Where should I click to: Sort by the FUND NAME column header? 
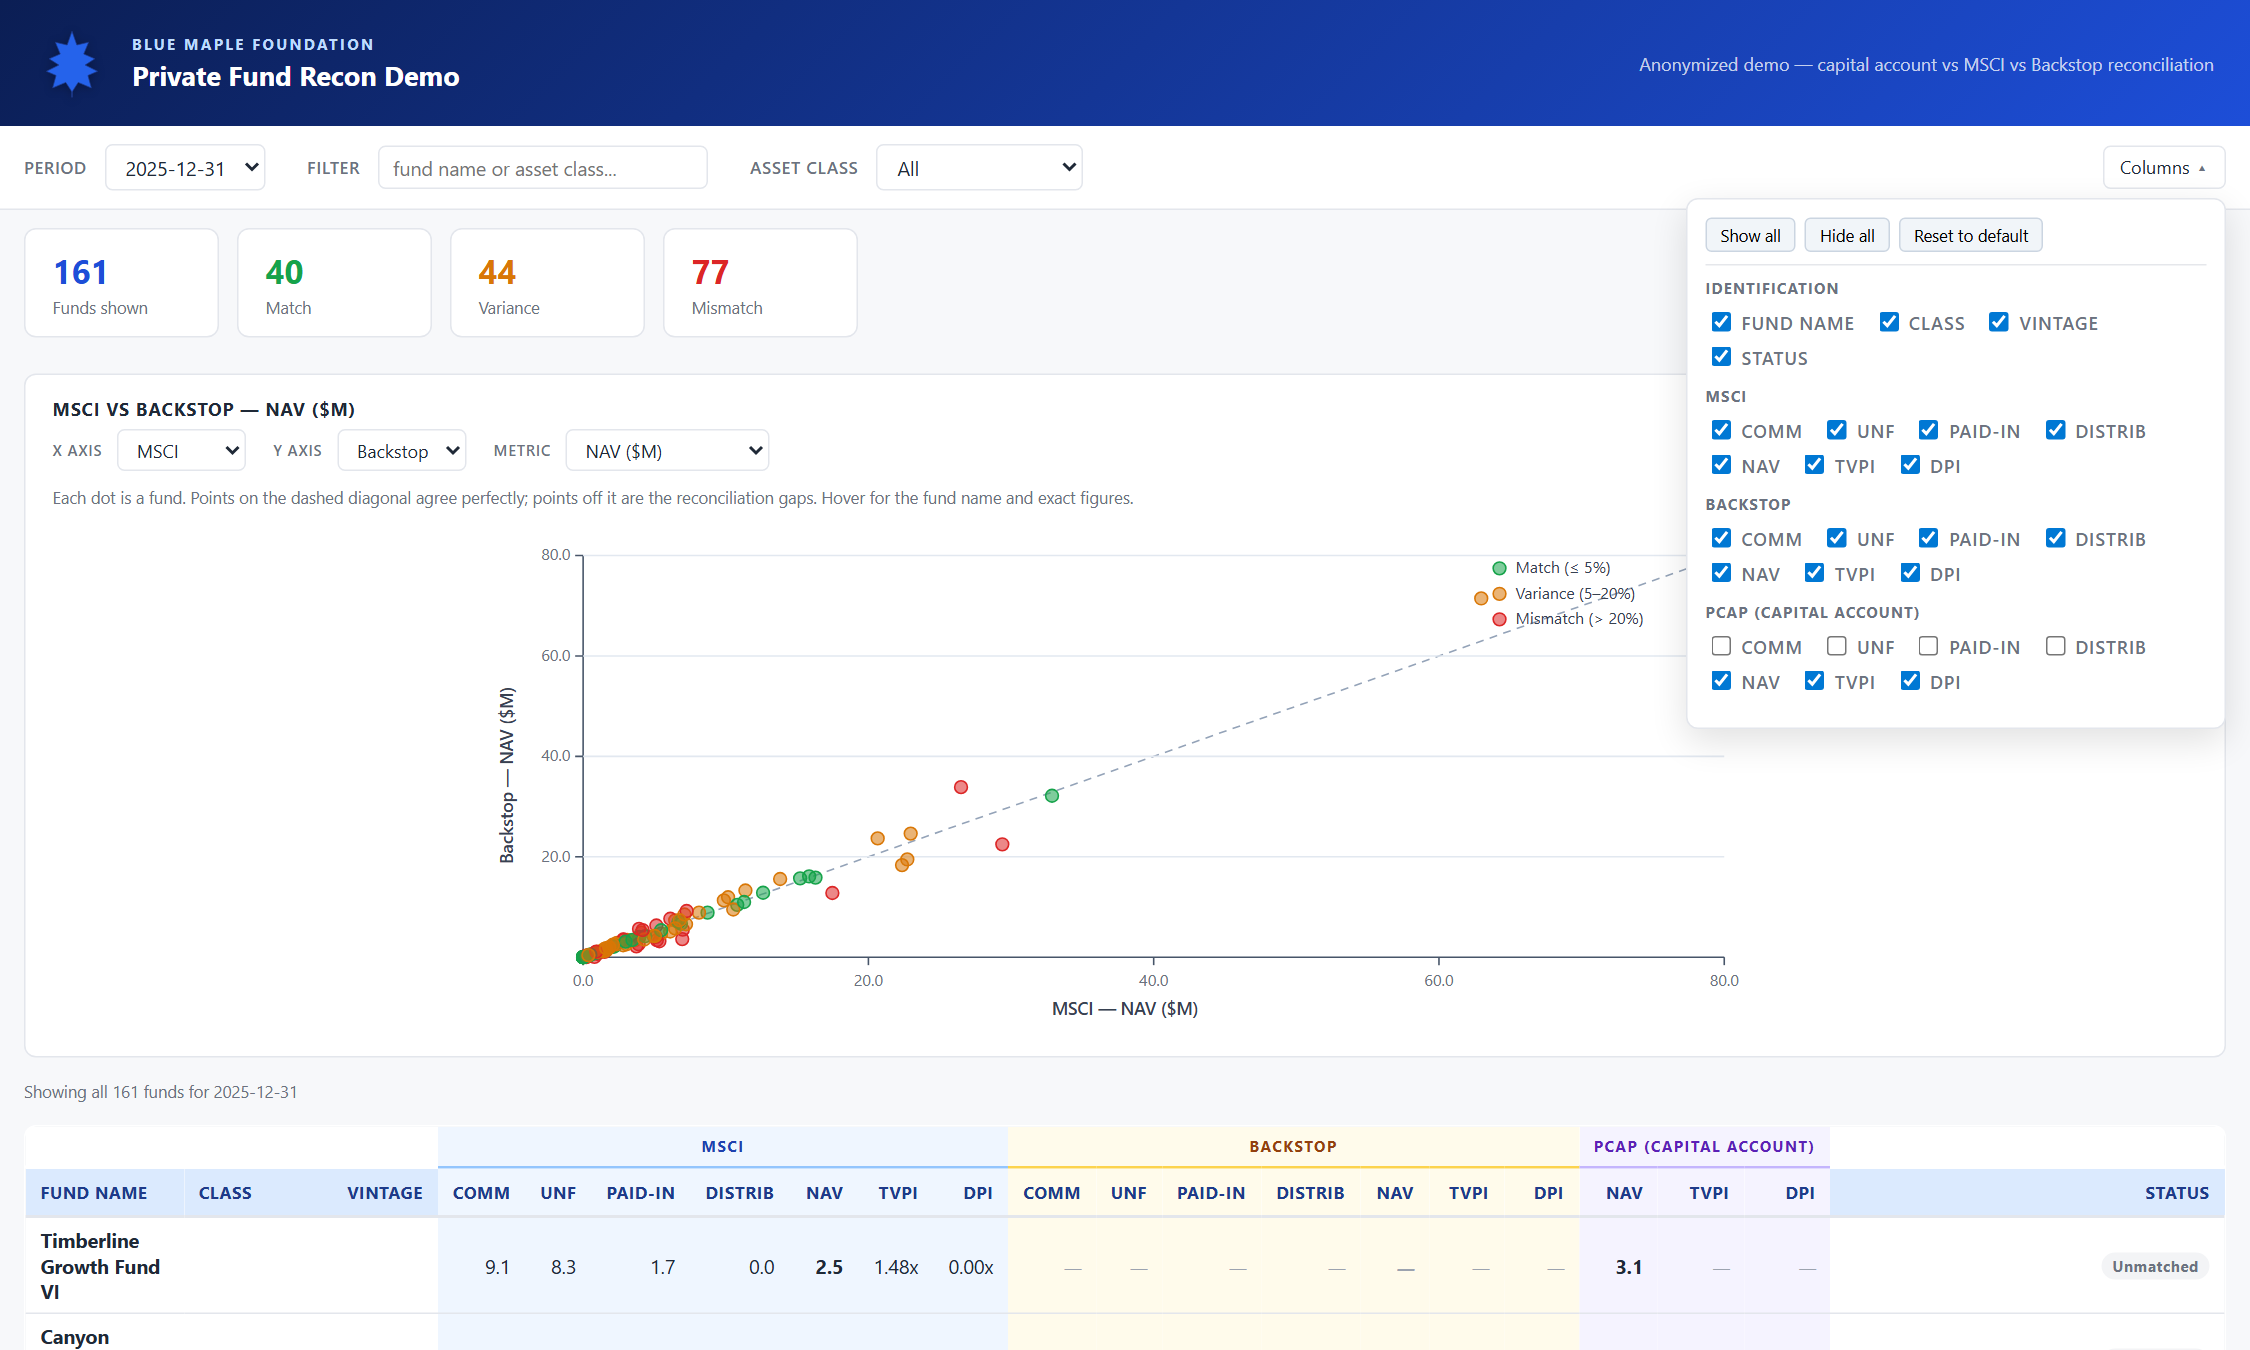coord(94,1193)
